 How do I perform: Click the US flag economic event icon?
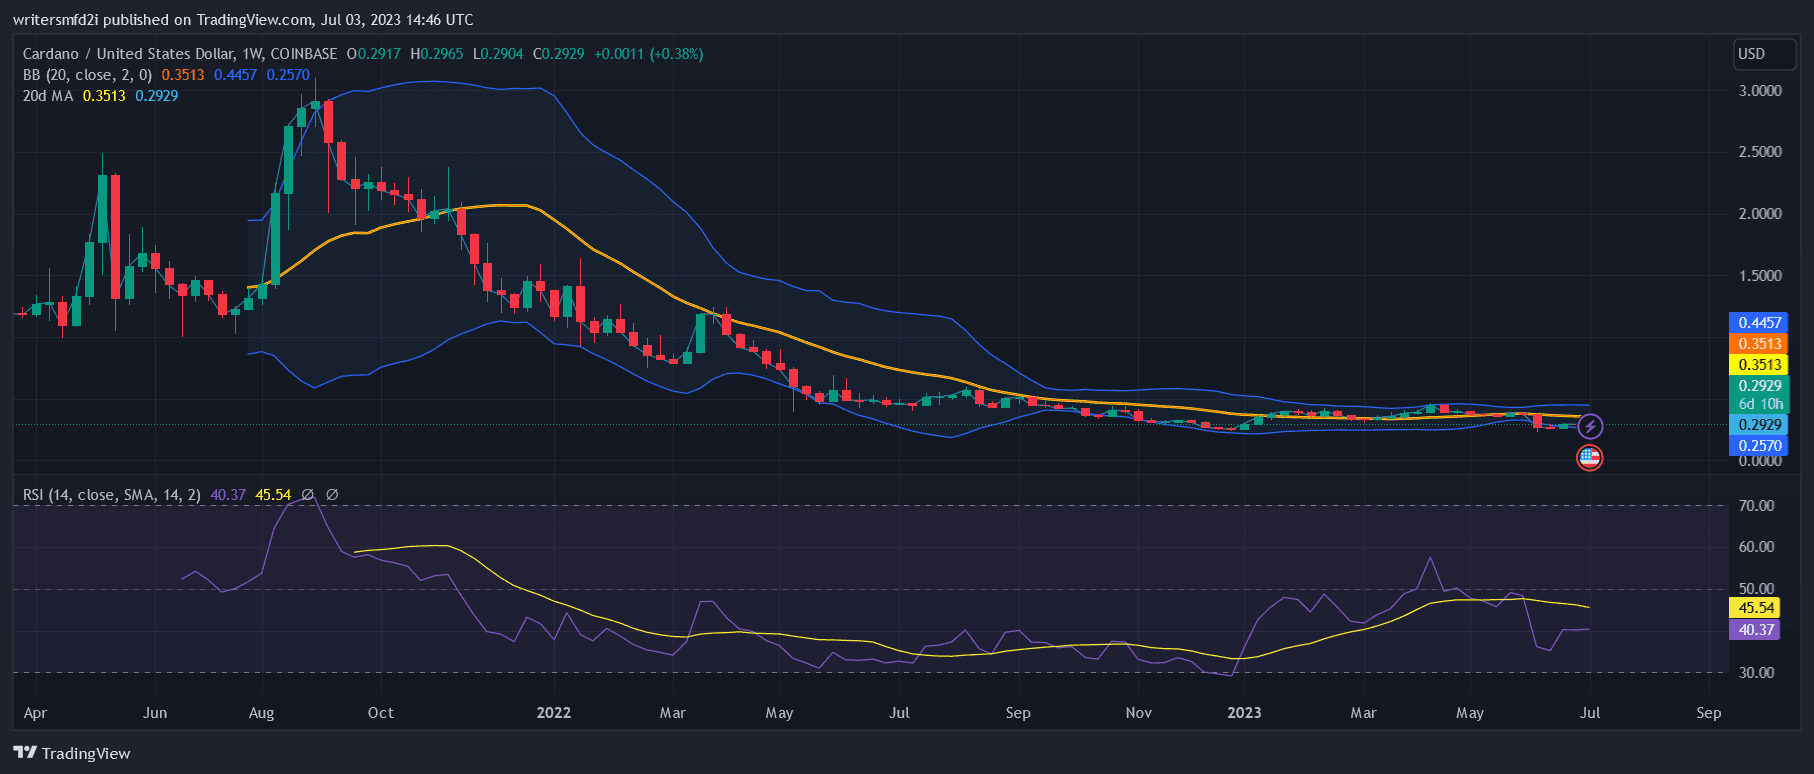1589,458
